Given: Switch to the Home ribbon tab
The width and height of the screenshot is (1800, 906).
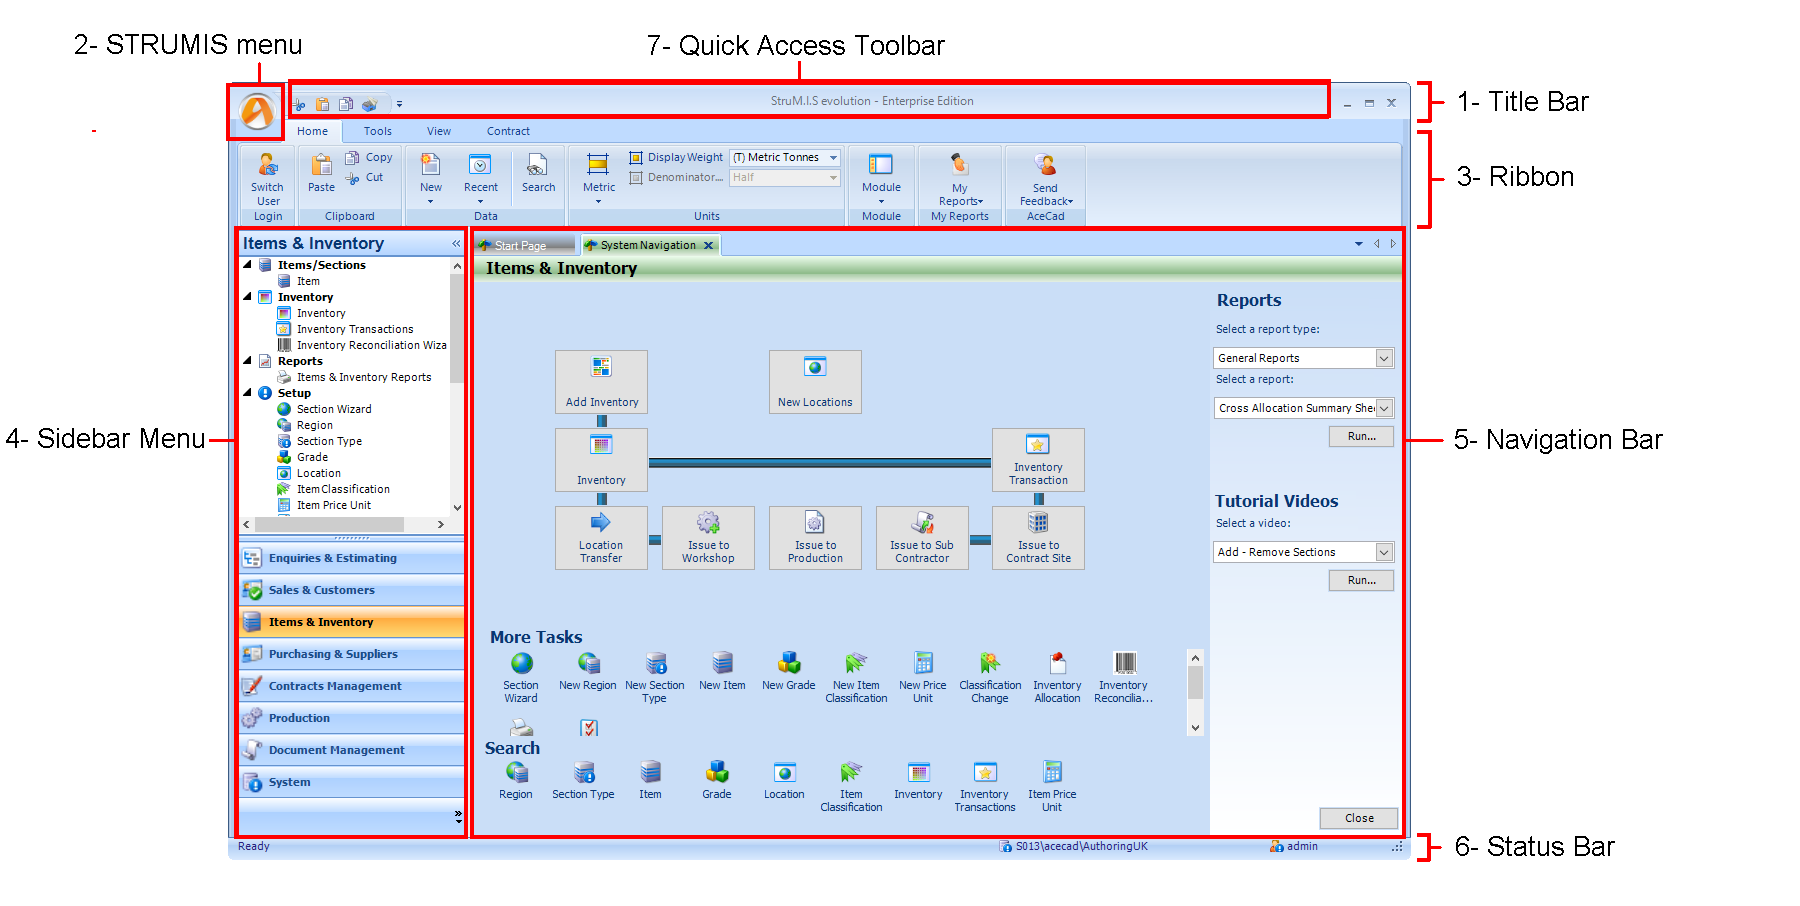Looking at the screenshot, I should [312, 131].
